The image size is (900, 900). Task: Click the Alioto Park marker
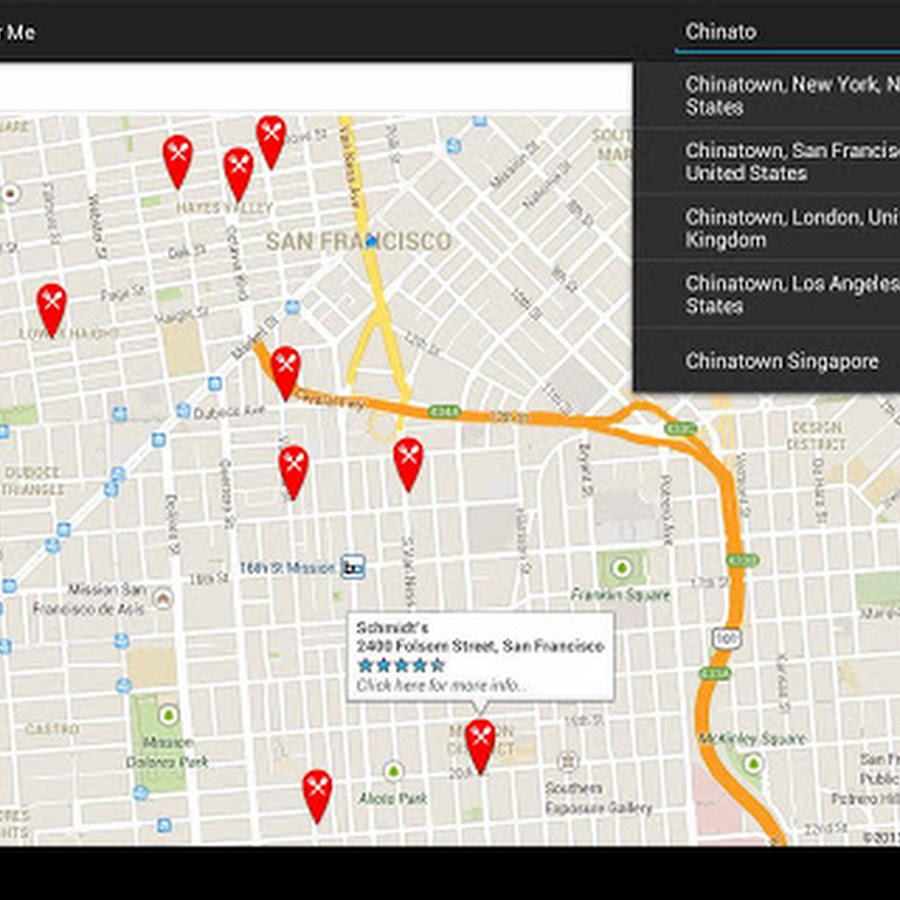393,771
